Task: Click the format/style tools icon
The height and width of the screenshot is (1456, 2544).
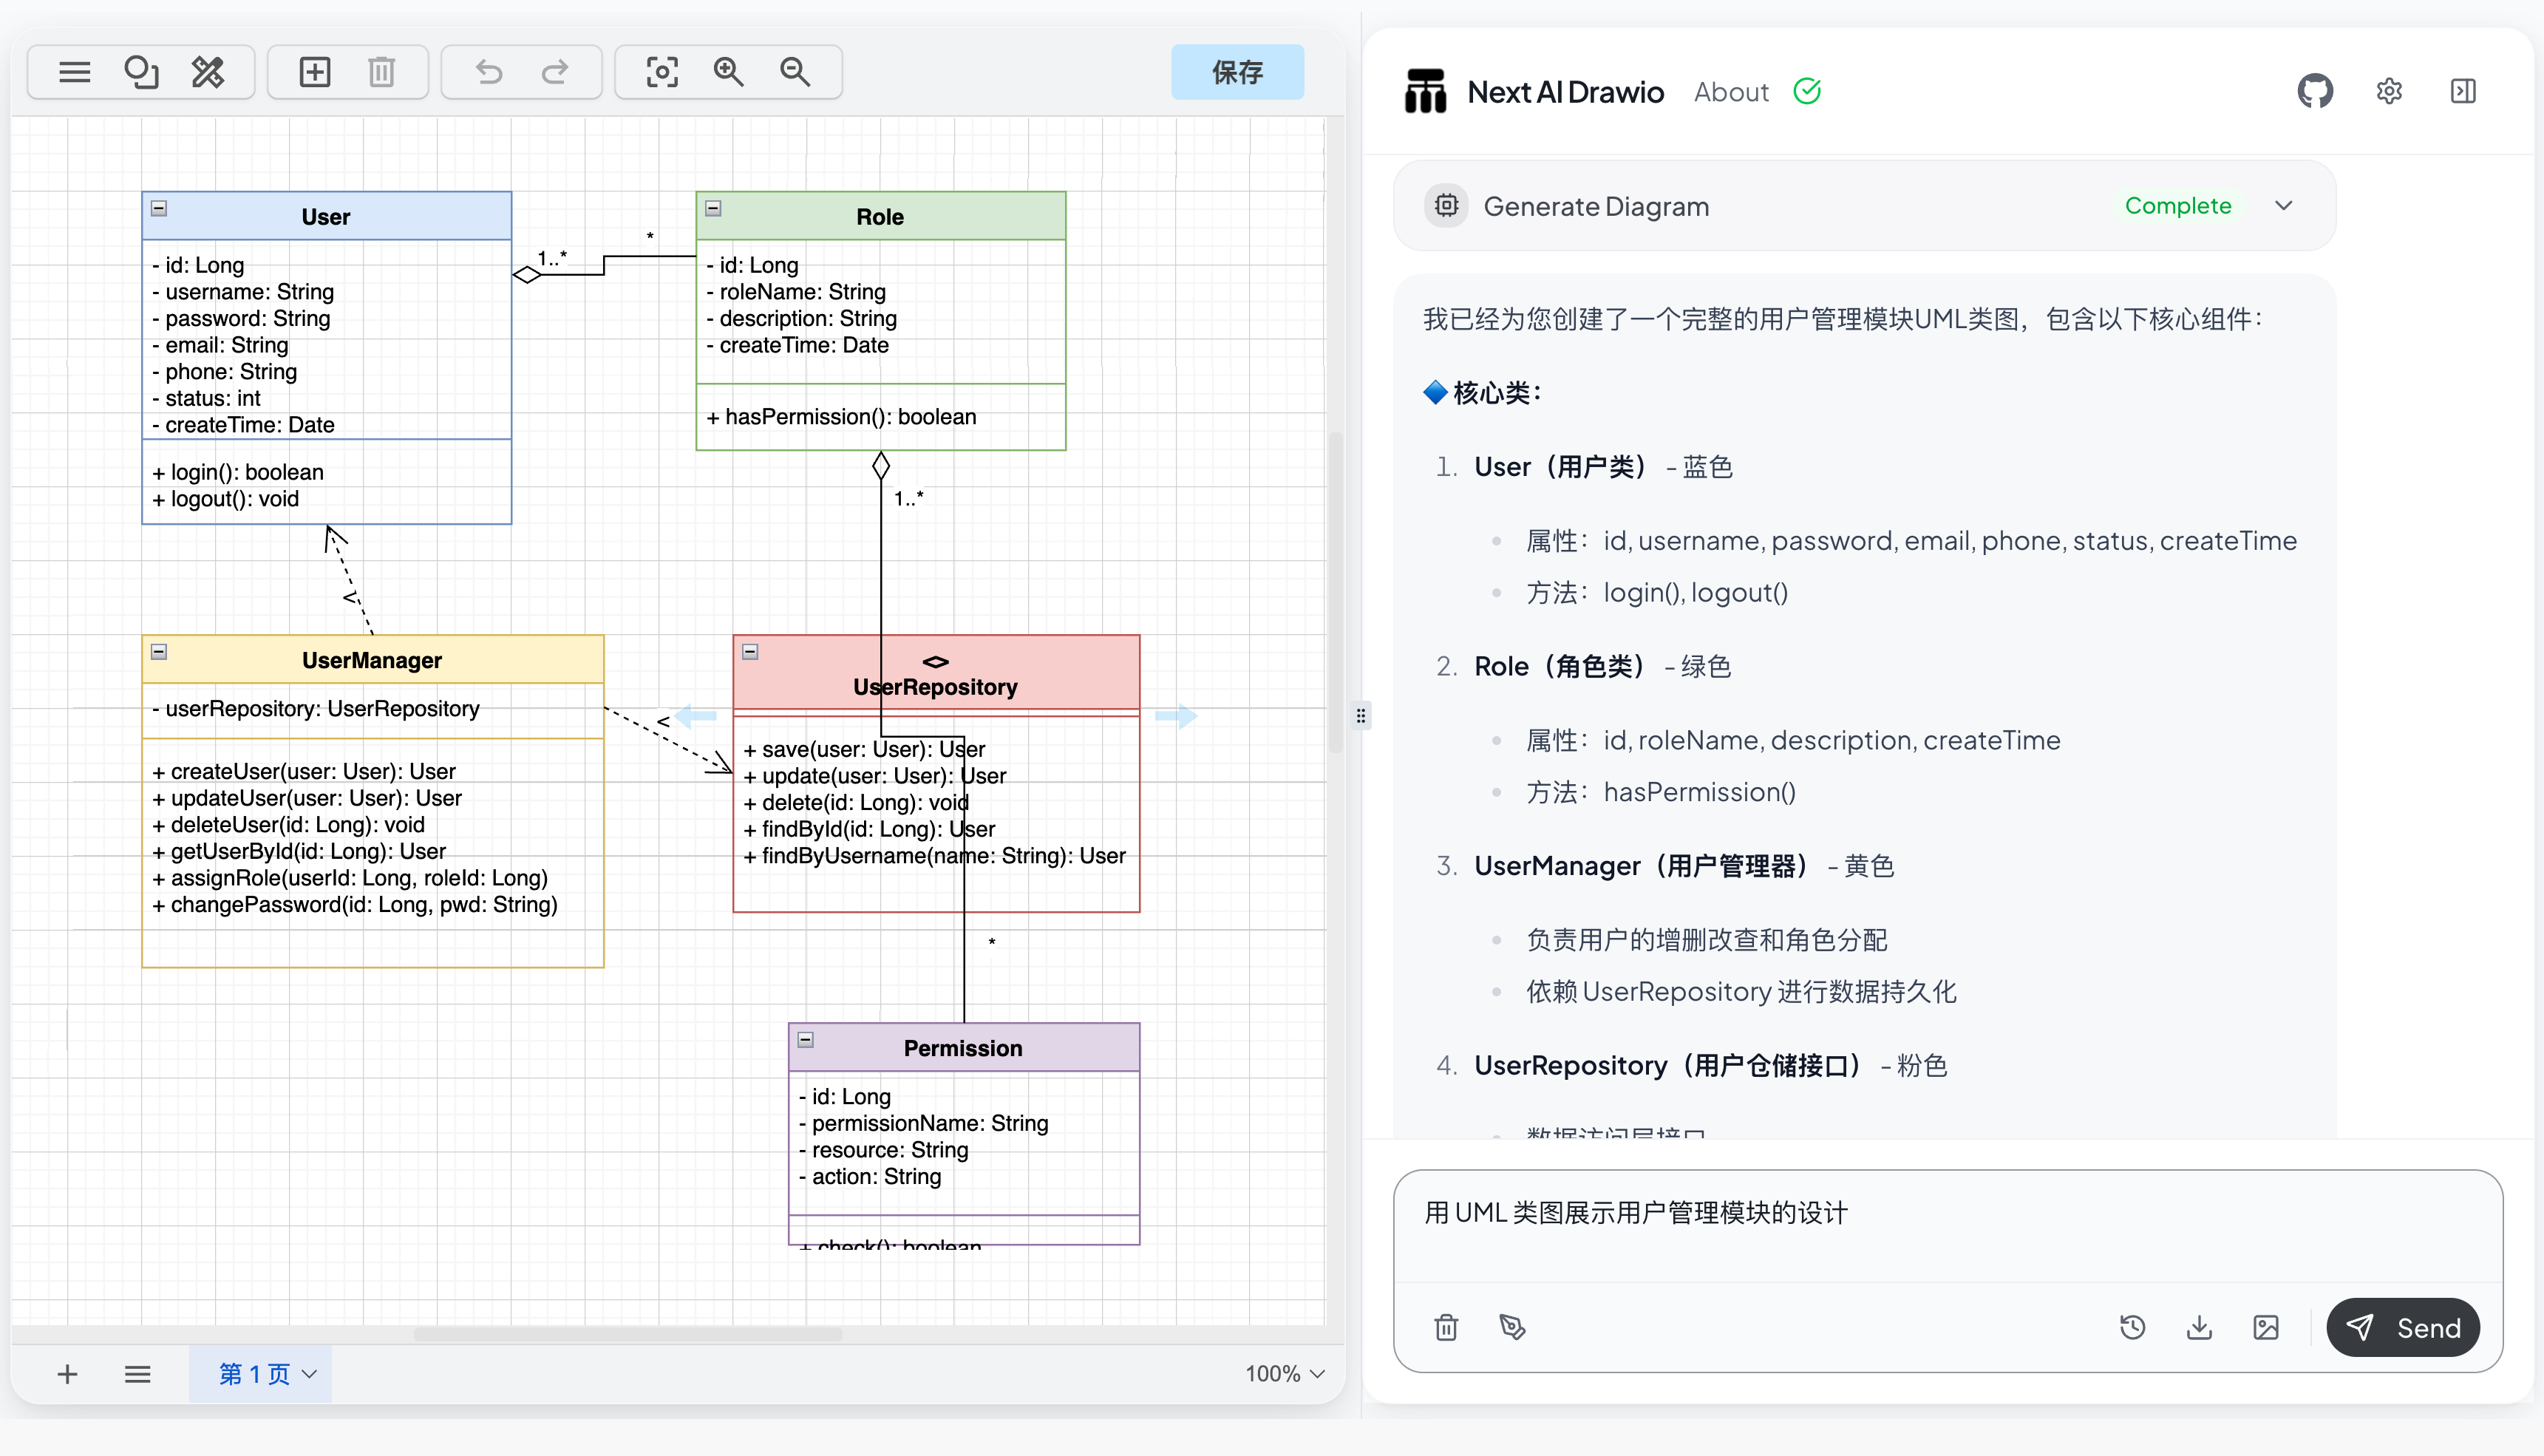Action: (x=208, y=72)
